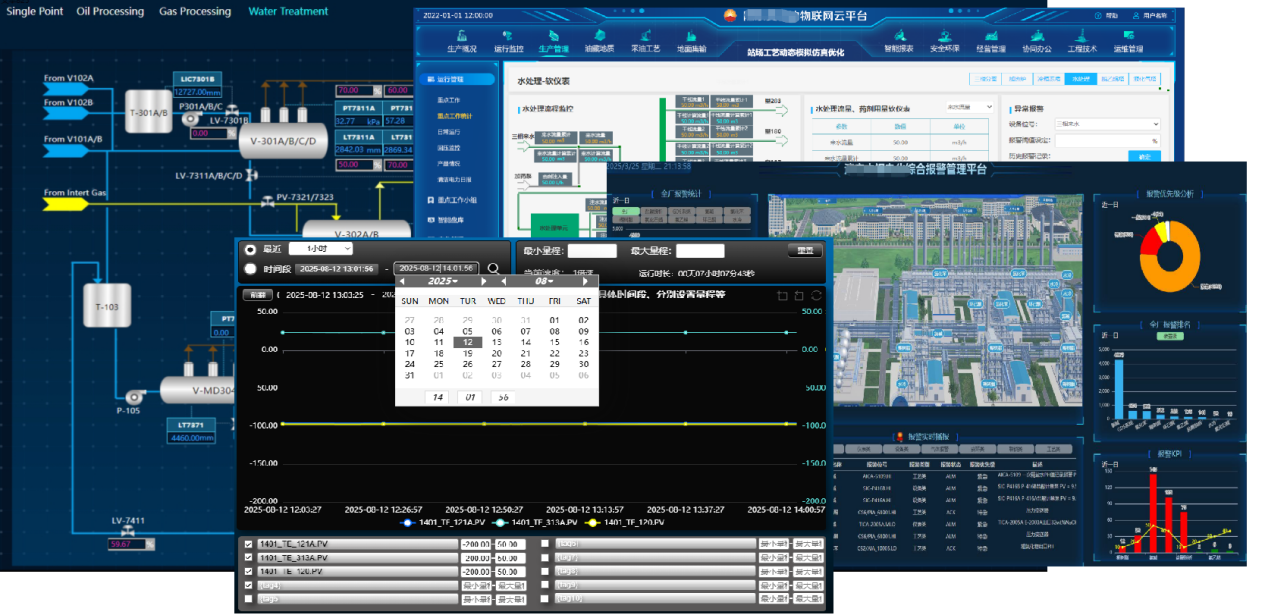This screenshot has width=1265, height=615.
Task: Switch to the Oil Processing tab
Action: pos(110,12)
